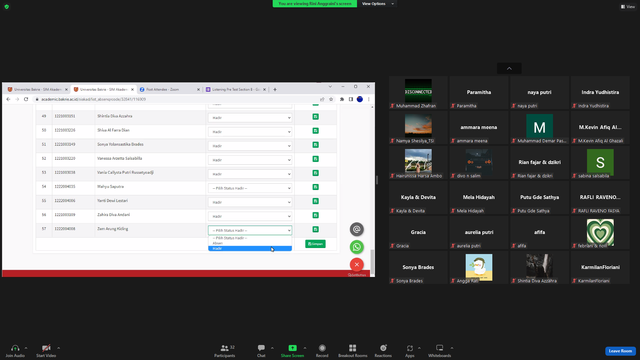
Task: Open status dropdown for Wahyu Saputra
Action: [250, 188]
